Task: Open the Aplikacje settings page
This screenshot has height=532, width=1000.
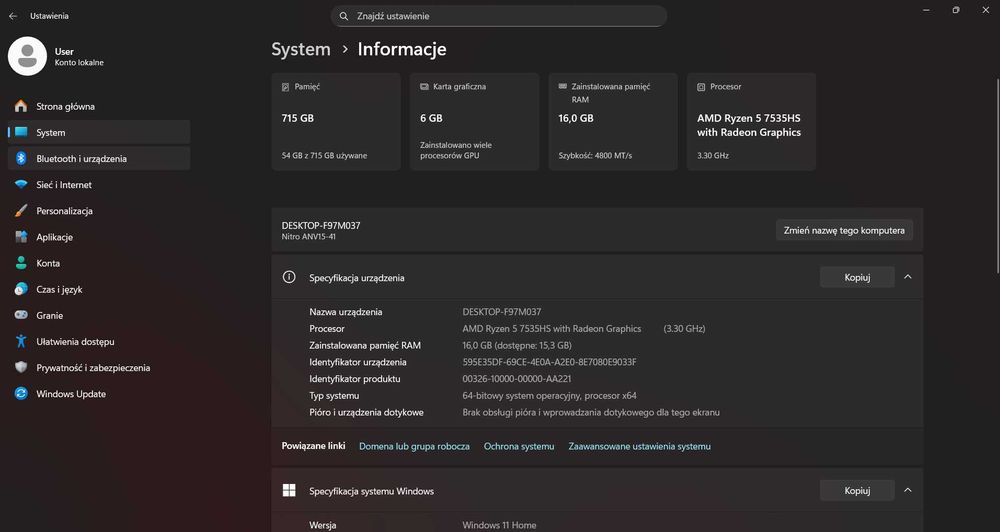Action: point(99,237)
